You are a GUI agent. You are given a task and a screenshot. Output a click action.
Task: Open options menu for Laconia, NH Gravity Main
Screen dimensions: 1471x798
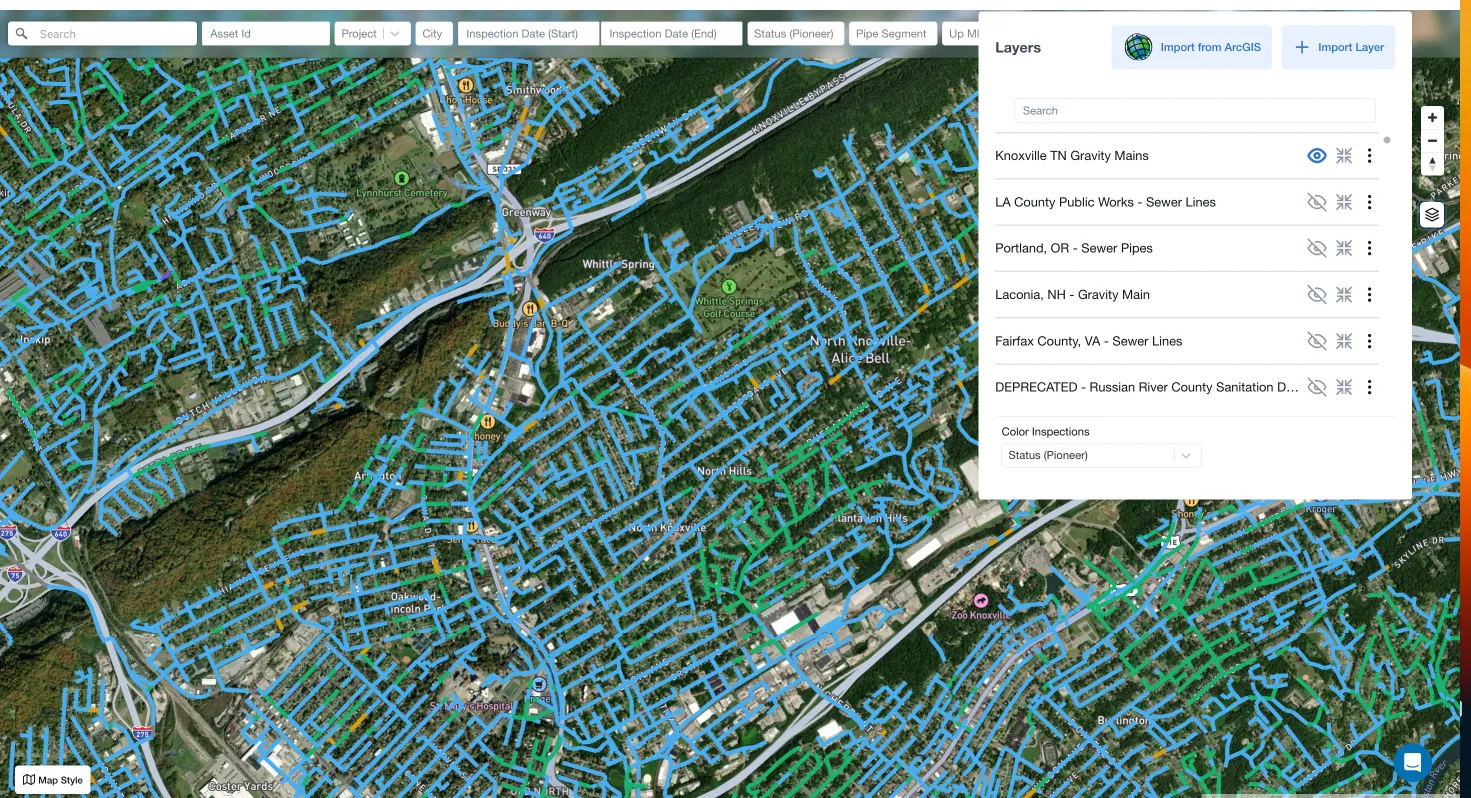coord(1370,295)
